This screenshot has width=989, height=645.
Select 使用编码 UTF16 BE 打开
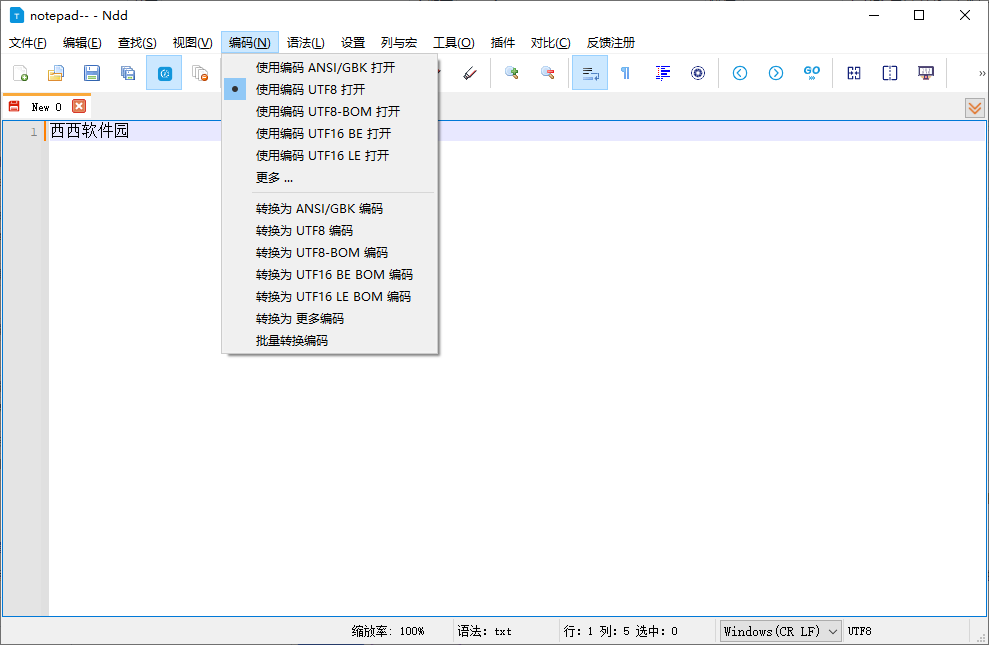(330, 134)
